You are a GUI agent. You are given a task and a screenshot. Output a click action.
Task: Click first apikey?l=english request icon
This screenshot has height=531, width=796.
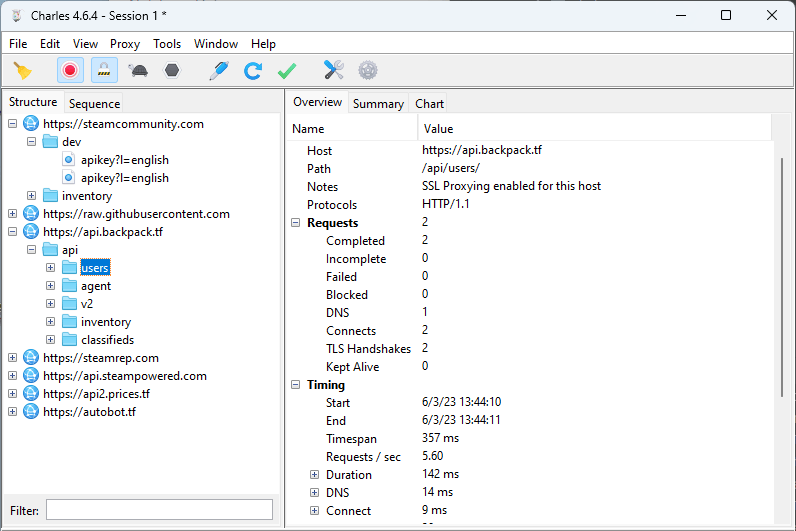point(69,159)
